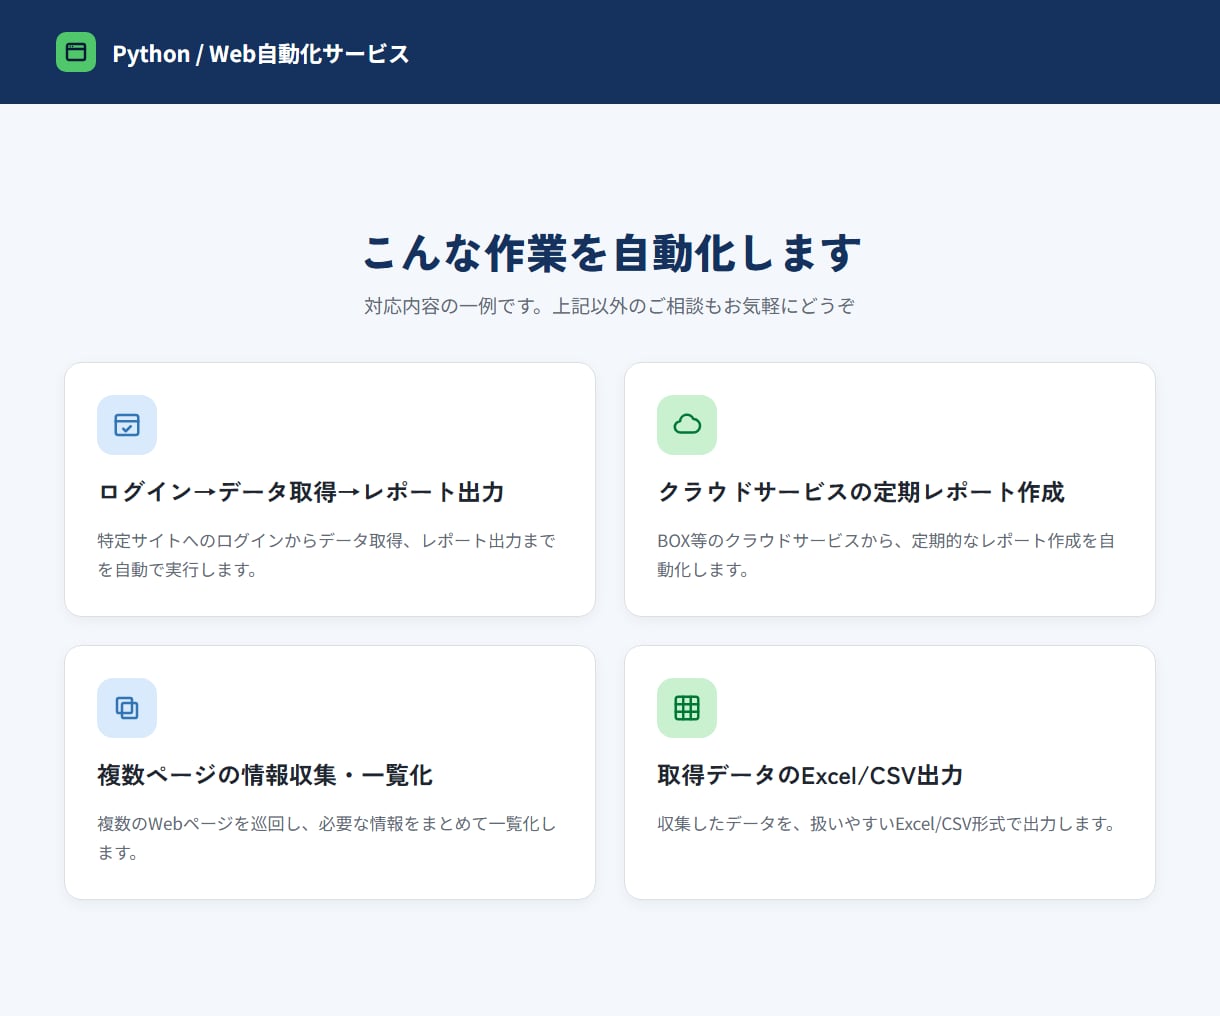This screenshot has height=1016, width=1220.
Task: Click the heading こんな作業を自動化します
Action: pos(610,253)
